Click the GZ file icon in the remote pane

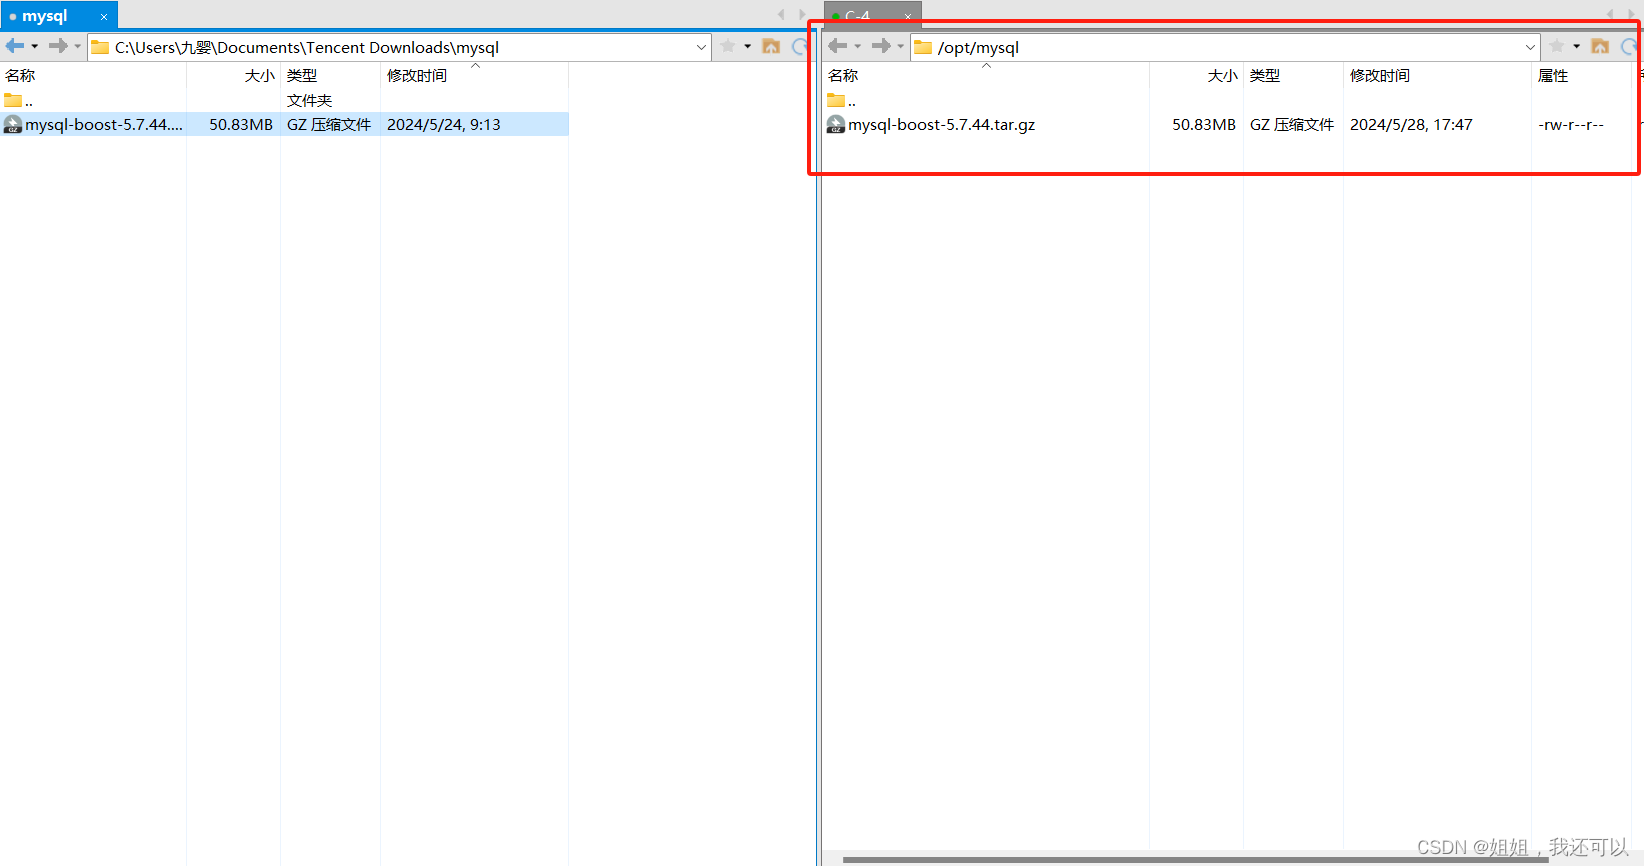coord(836,124)
